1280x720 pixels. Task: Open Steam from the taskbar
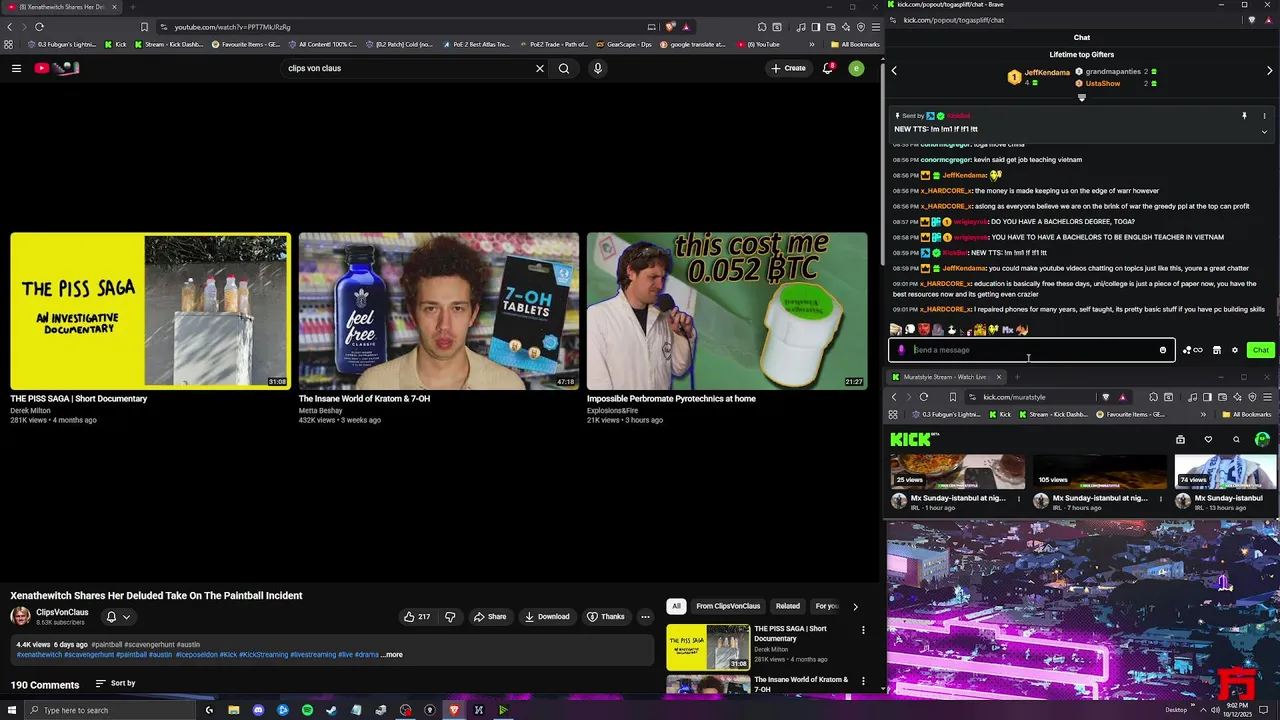tap(331, 710)
